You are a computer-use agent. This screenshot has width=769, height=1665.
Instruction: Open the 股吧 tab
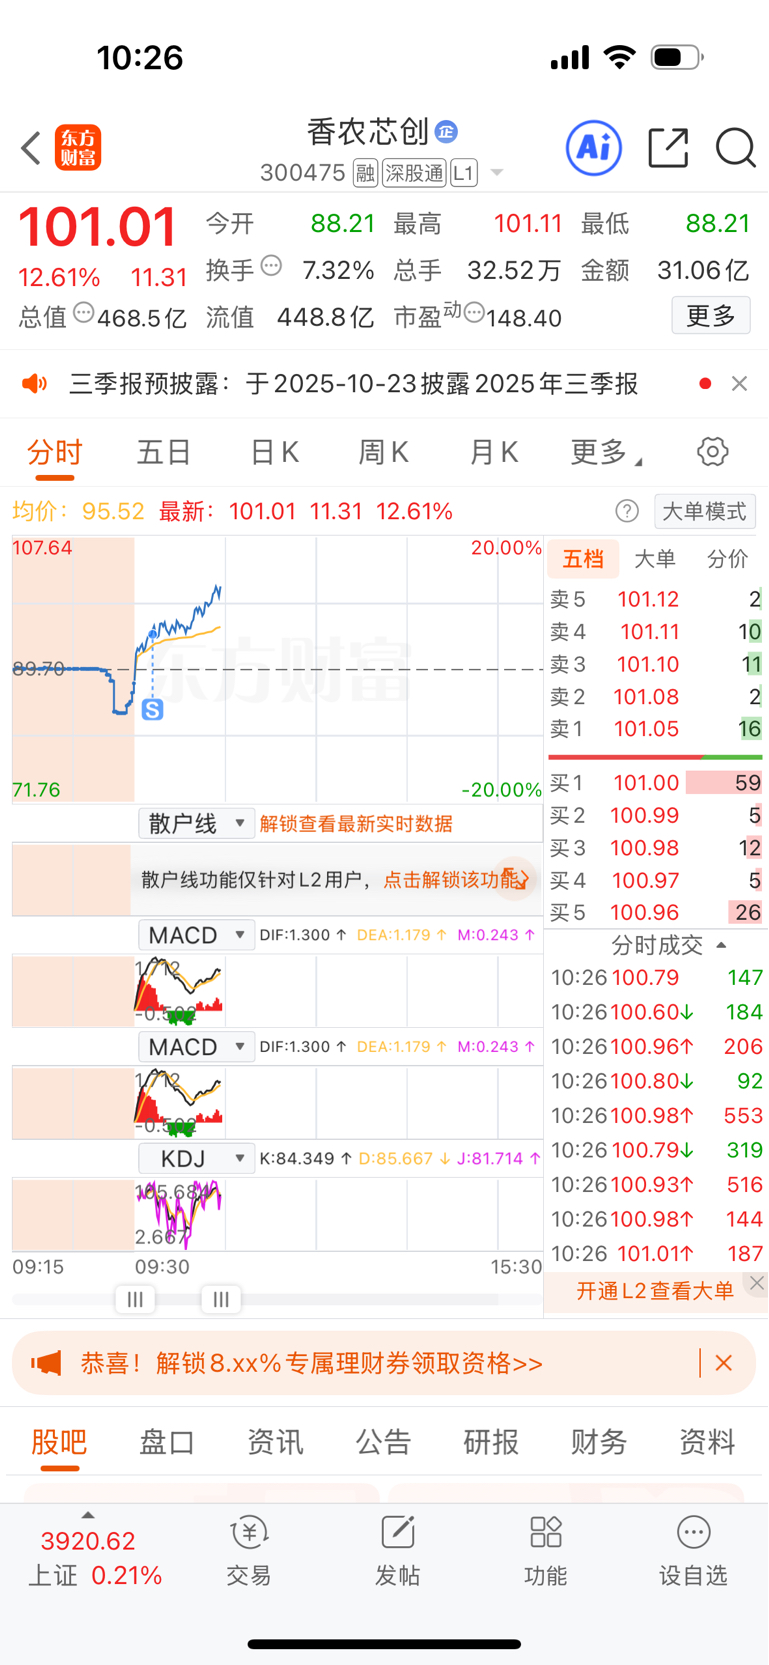pos(59,1442)
